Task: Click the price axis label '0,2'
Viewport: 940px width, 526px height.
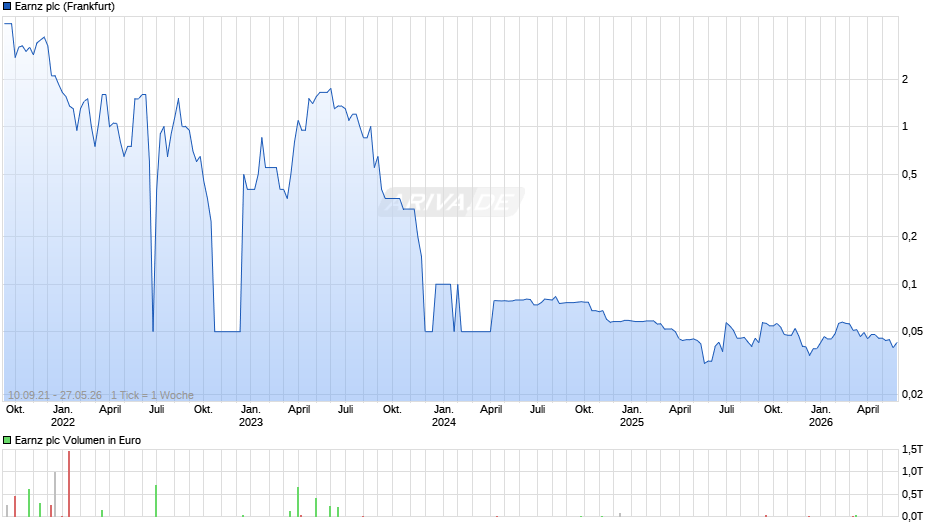Action: click(909, 236)
